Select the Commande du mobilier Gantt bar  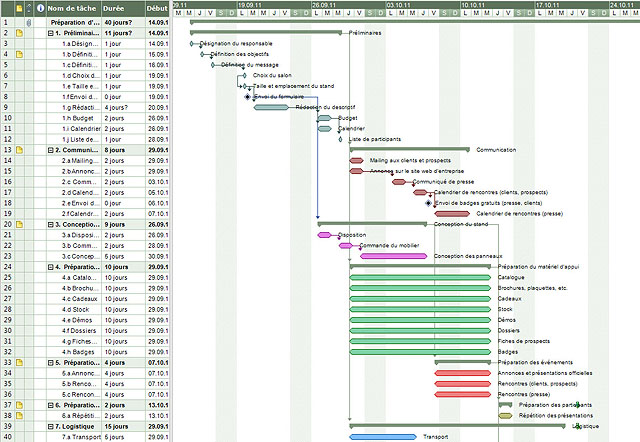tap(346, 246)
